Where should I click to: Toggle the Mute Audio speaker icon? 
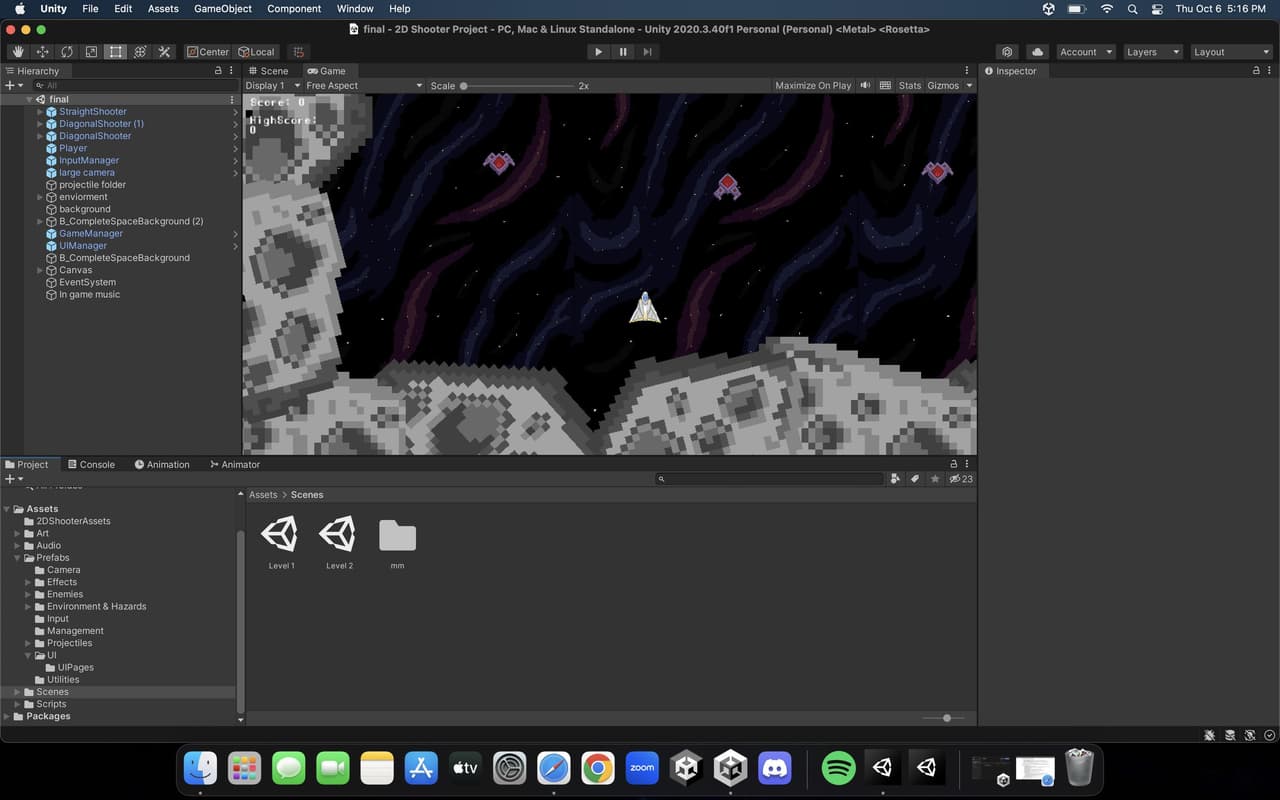click(x=865, y=86)
